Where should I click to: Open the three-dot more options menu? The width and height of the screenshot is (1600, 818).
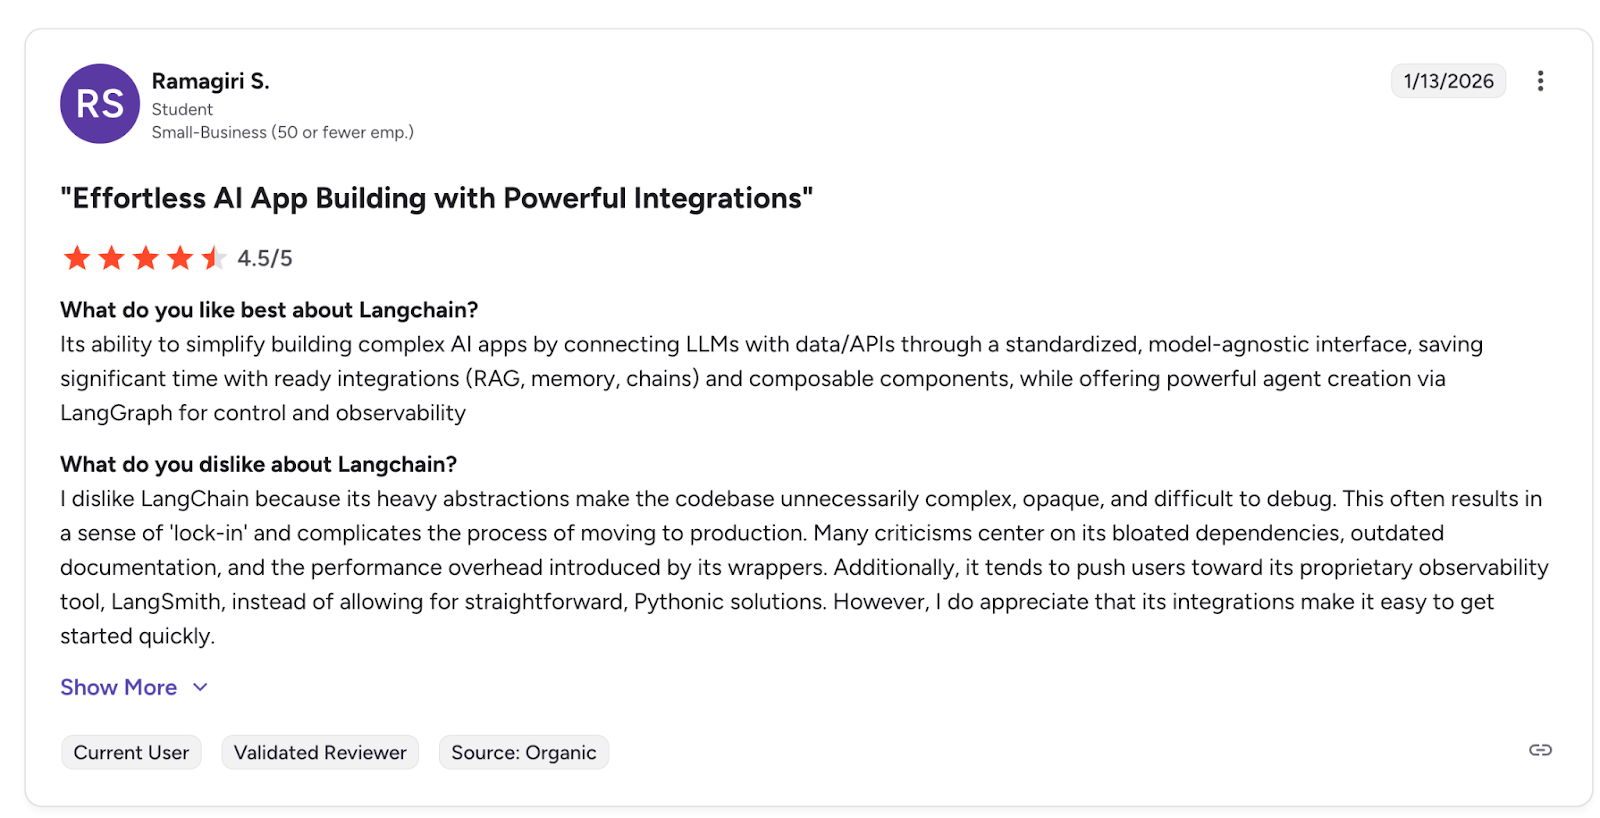[1540, 81]
